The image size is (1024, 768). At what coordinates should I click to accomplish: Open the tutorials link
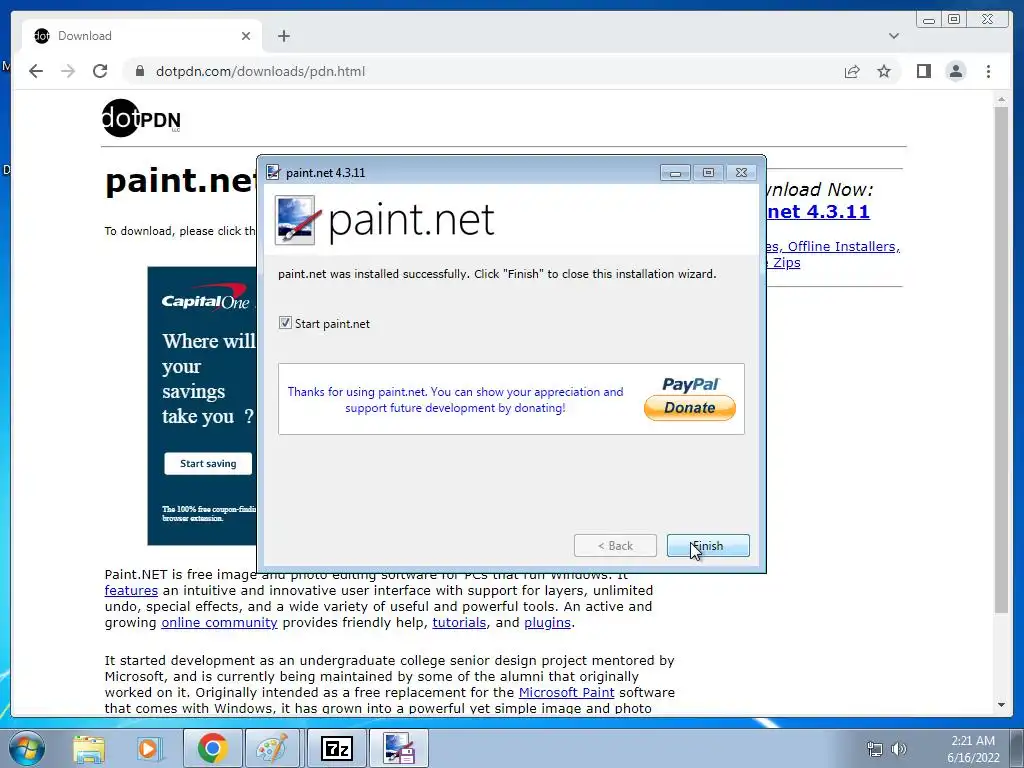[459, 622]
